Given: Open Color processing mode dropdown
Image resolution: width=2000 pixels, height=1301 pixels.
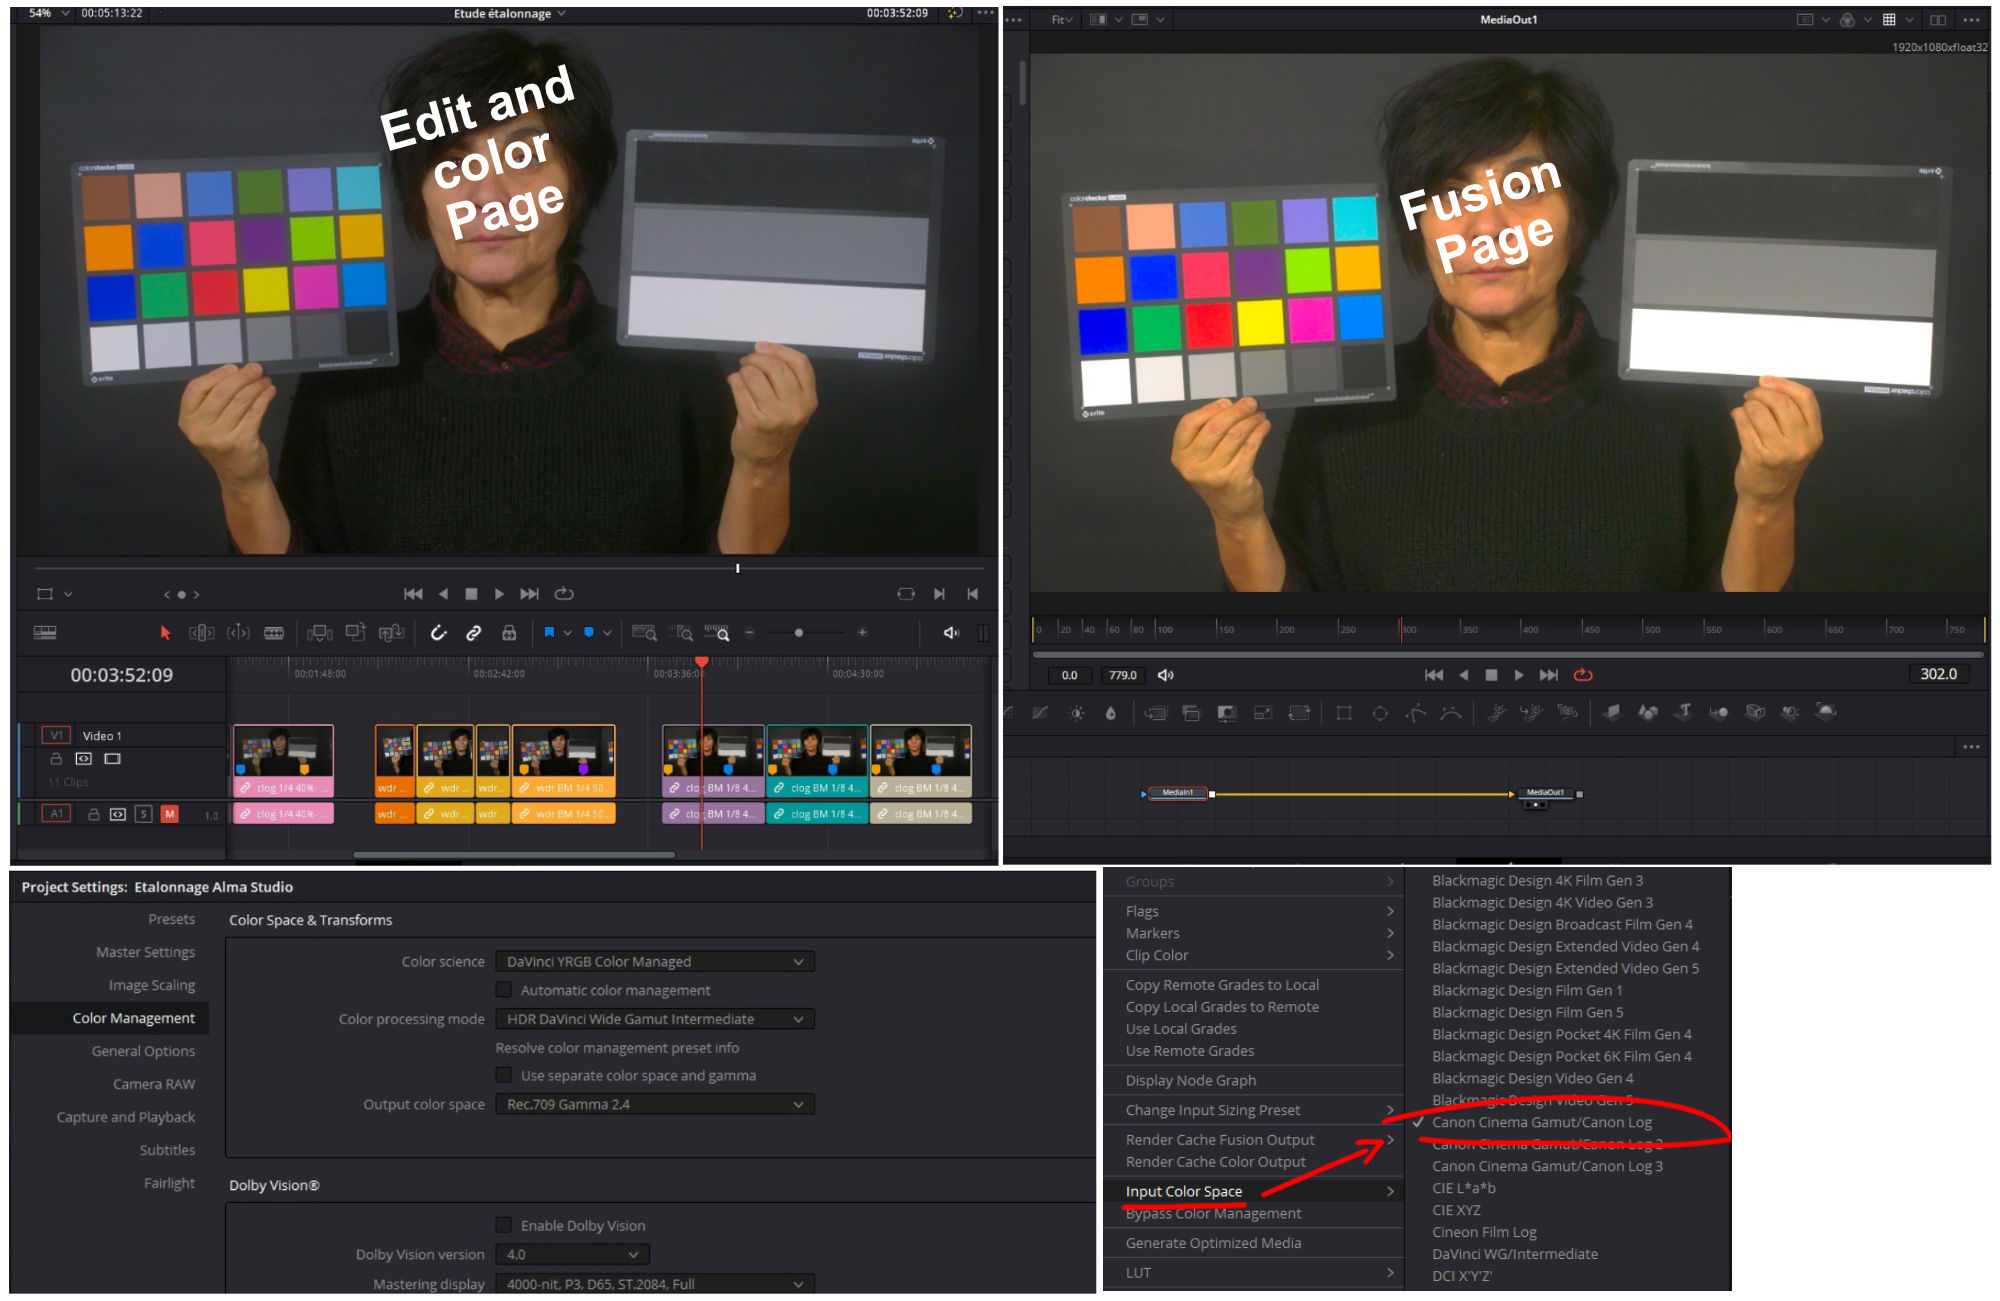Looking at the screenshot, I should point(655,1019).
